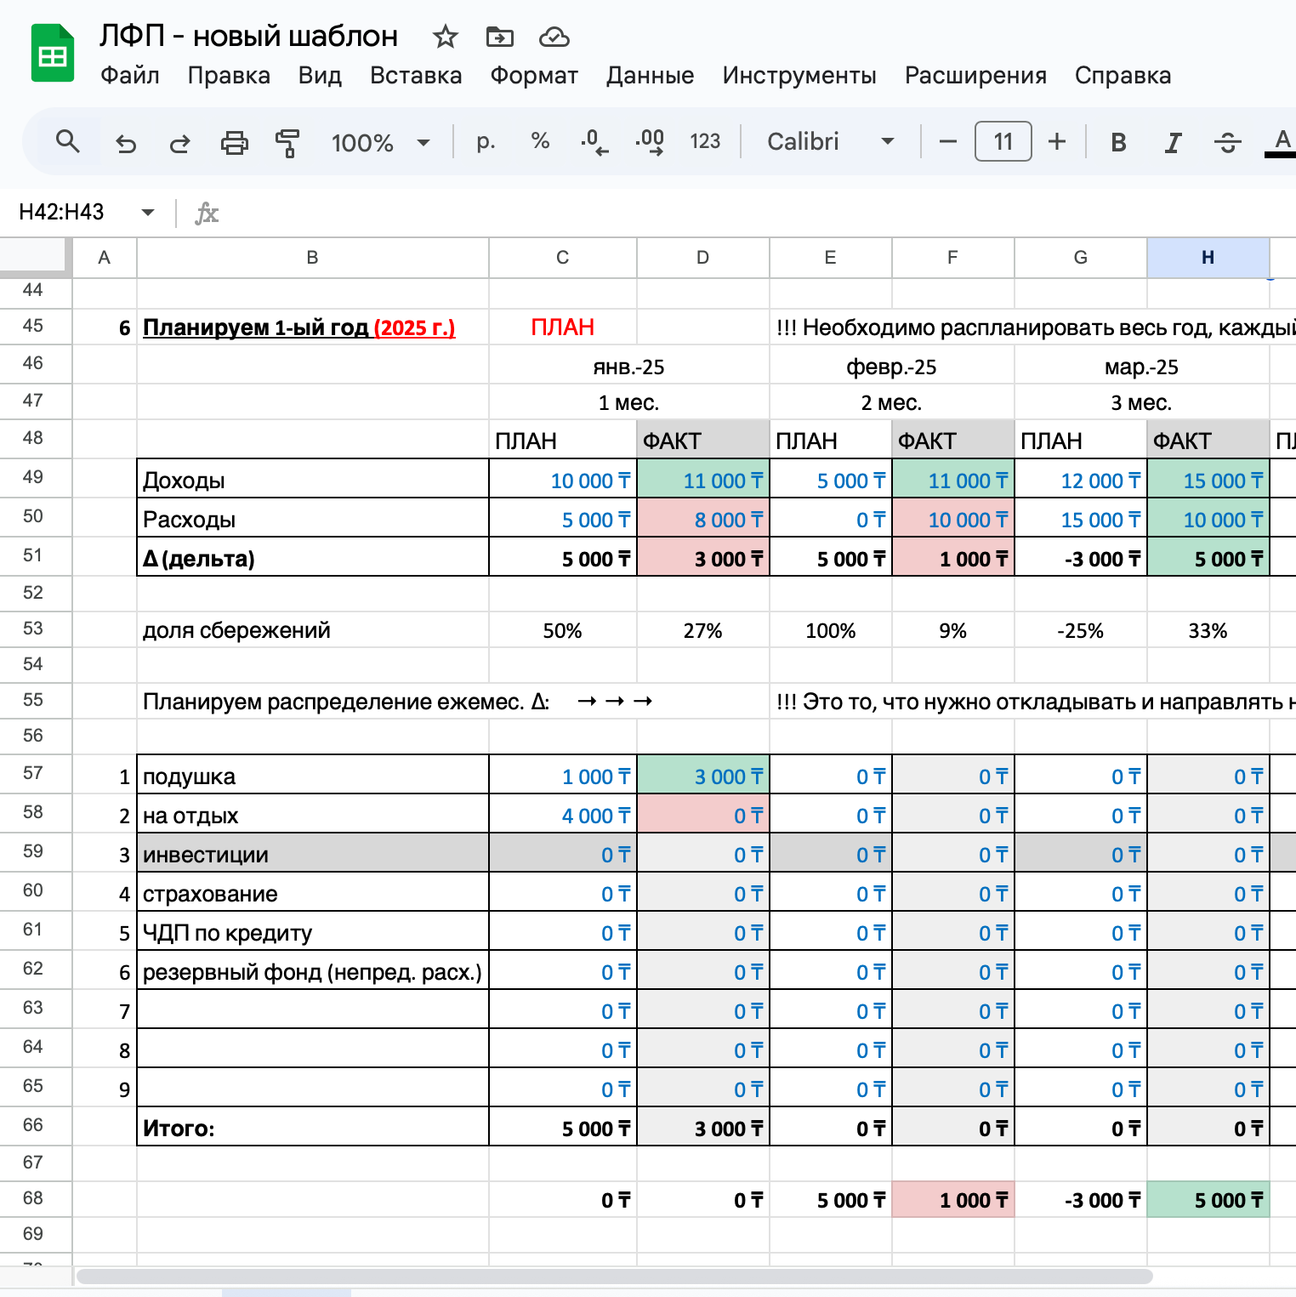Screen dimensions: 1296x1297
Task: Toggle bold formatting
Action: [x=1118, y=143]
